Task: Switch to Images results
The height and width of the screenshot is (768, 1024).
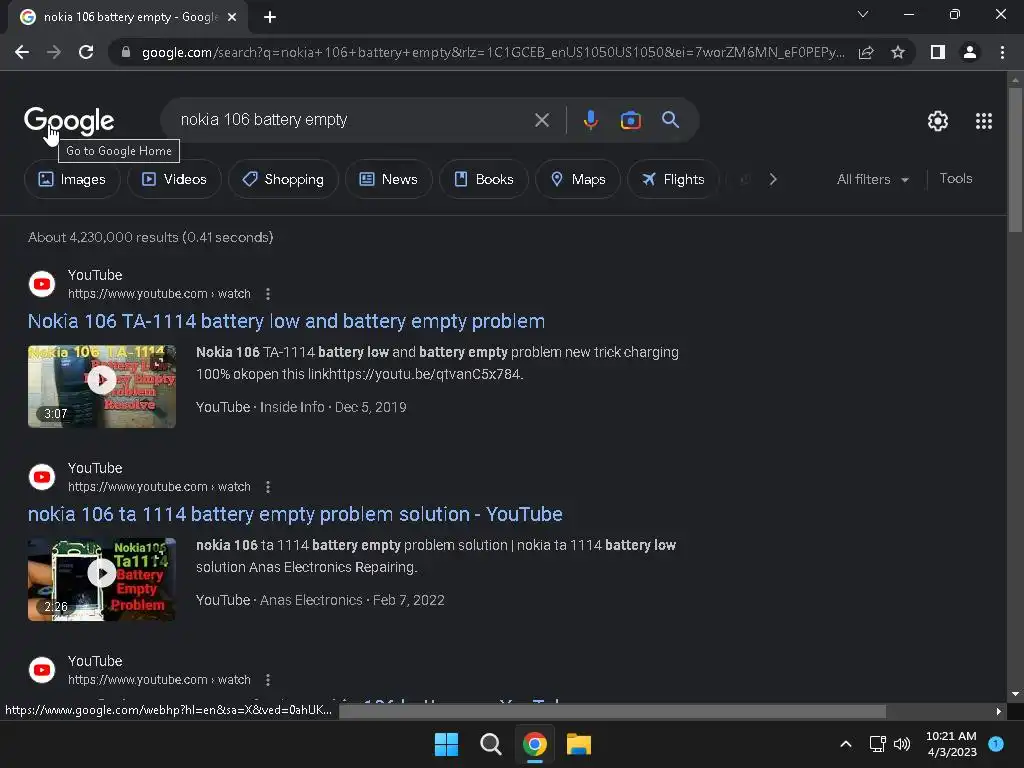Action: pos(72,179)
